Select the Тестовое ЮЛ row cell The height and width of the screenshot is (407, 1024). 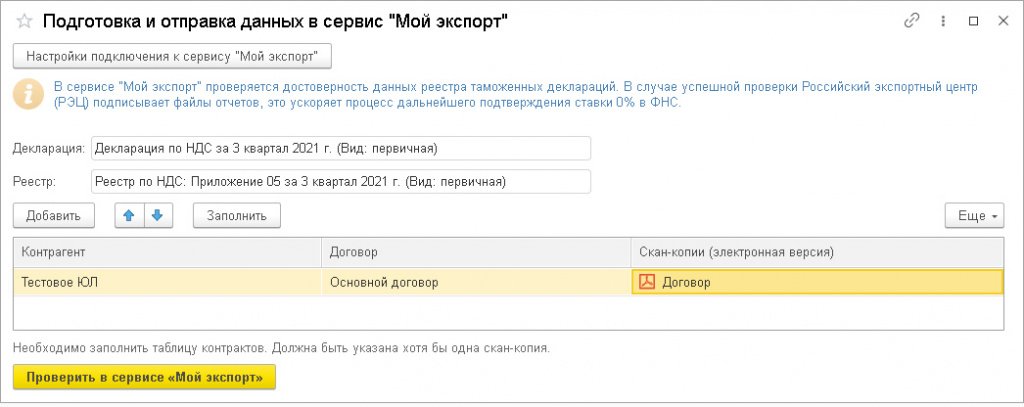point(167,282)
